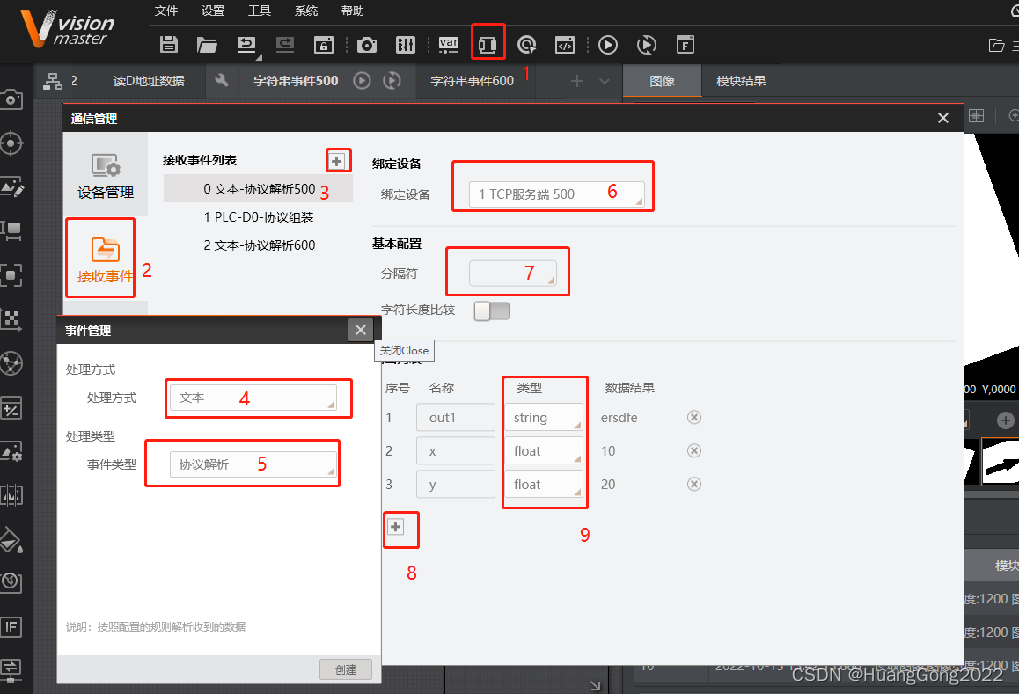
Task: Open the 处理方式 dropdown showing 文本
Action: (x=253, y=397)
